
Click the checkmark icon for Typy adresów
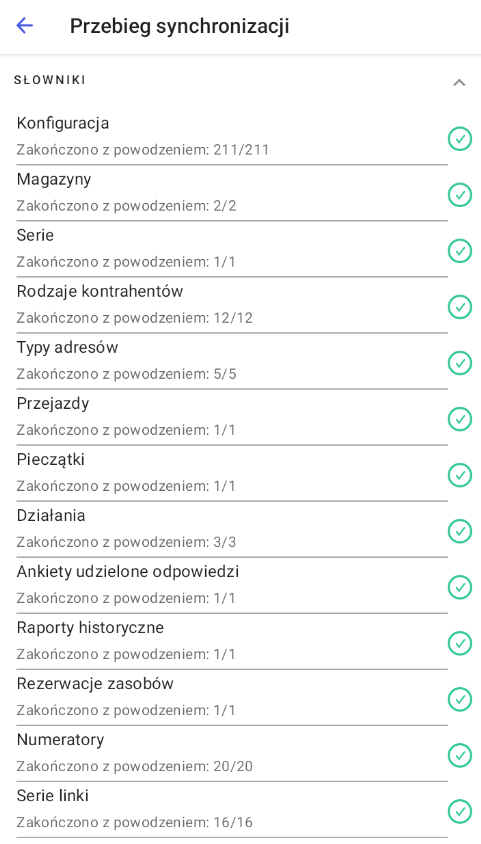459,362
